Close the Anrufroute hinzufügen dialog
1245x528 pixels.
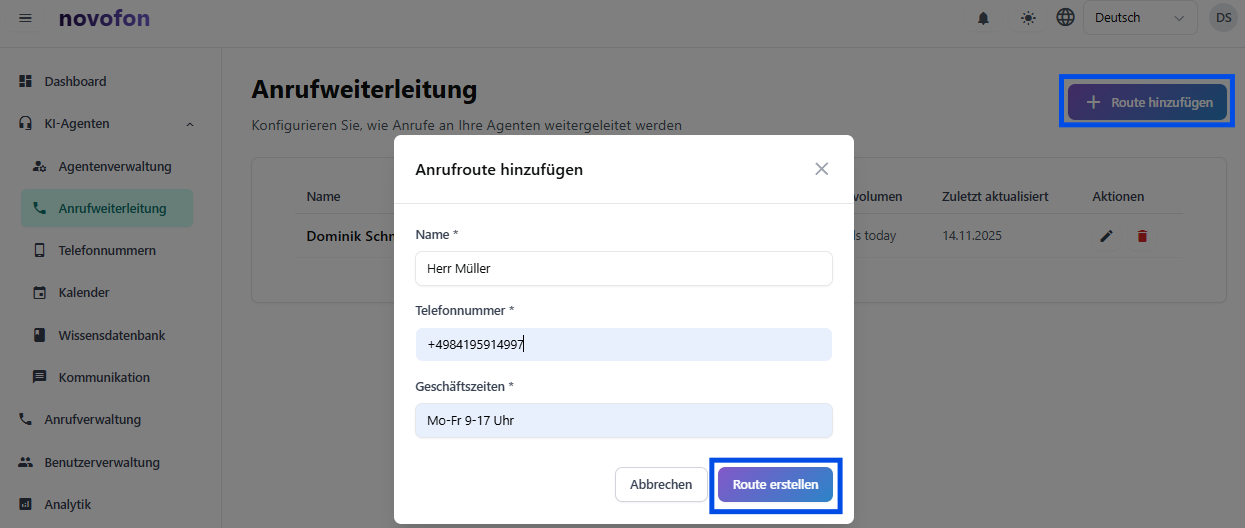821,169
